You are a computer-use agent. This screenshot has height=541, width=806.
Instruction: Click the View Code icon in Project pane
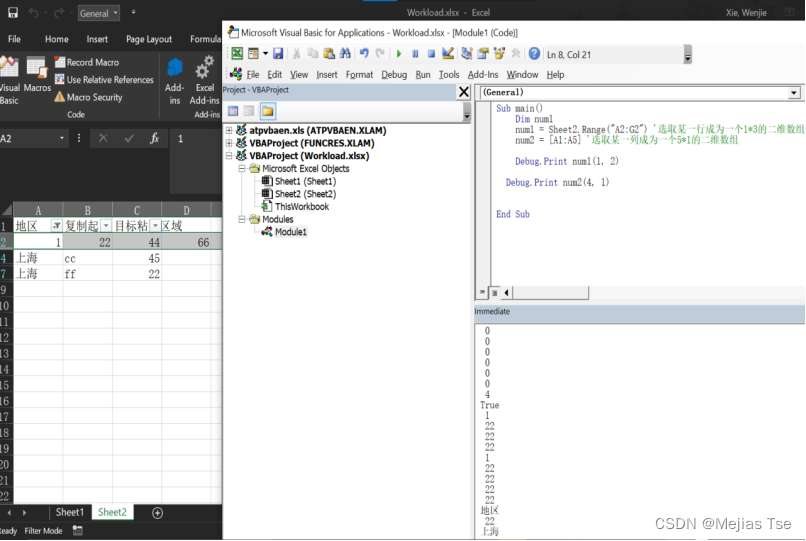click(233, 111)
